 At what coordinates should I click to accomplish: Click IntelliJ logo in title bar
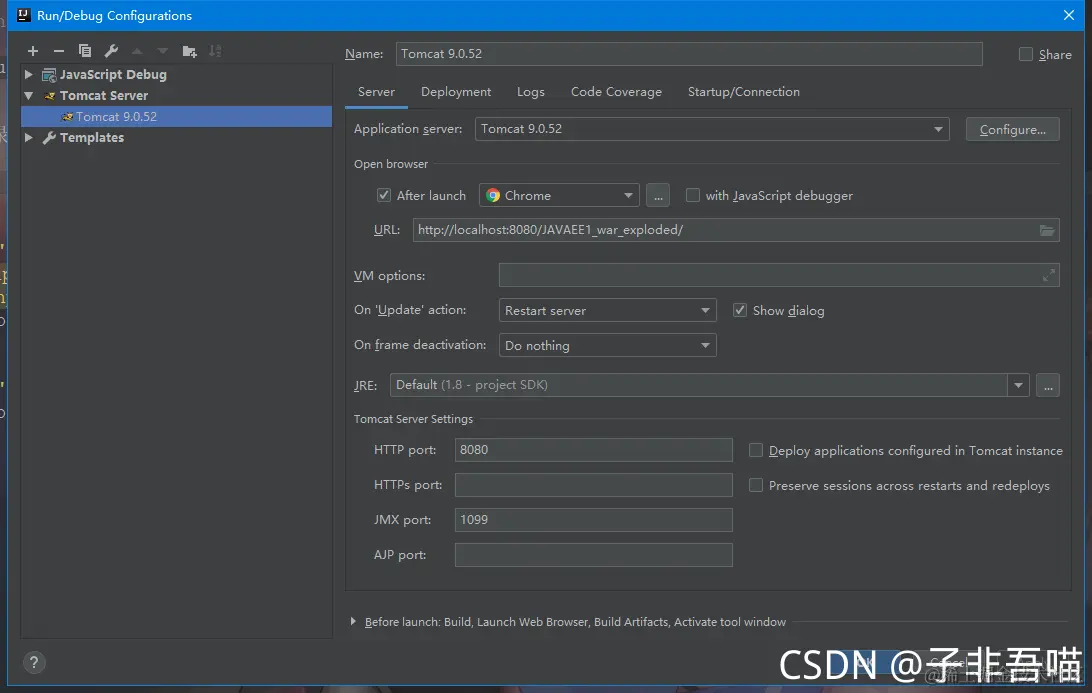point(23,15)
